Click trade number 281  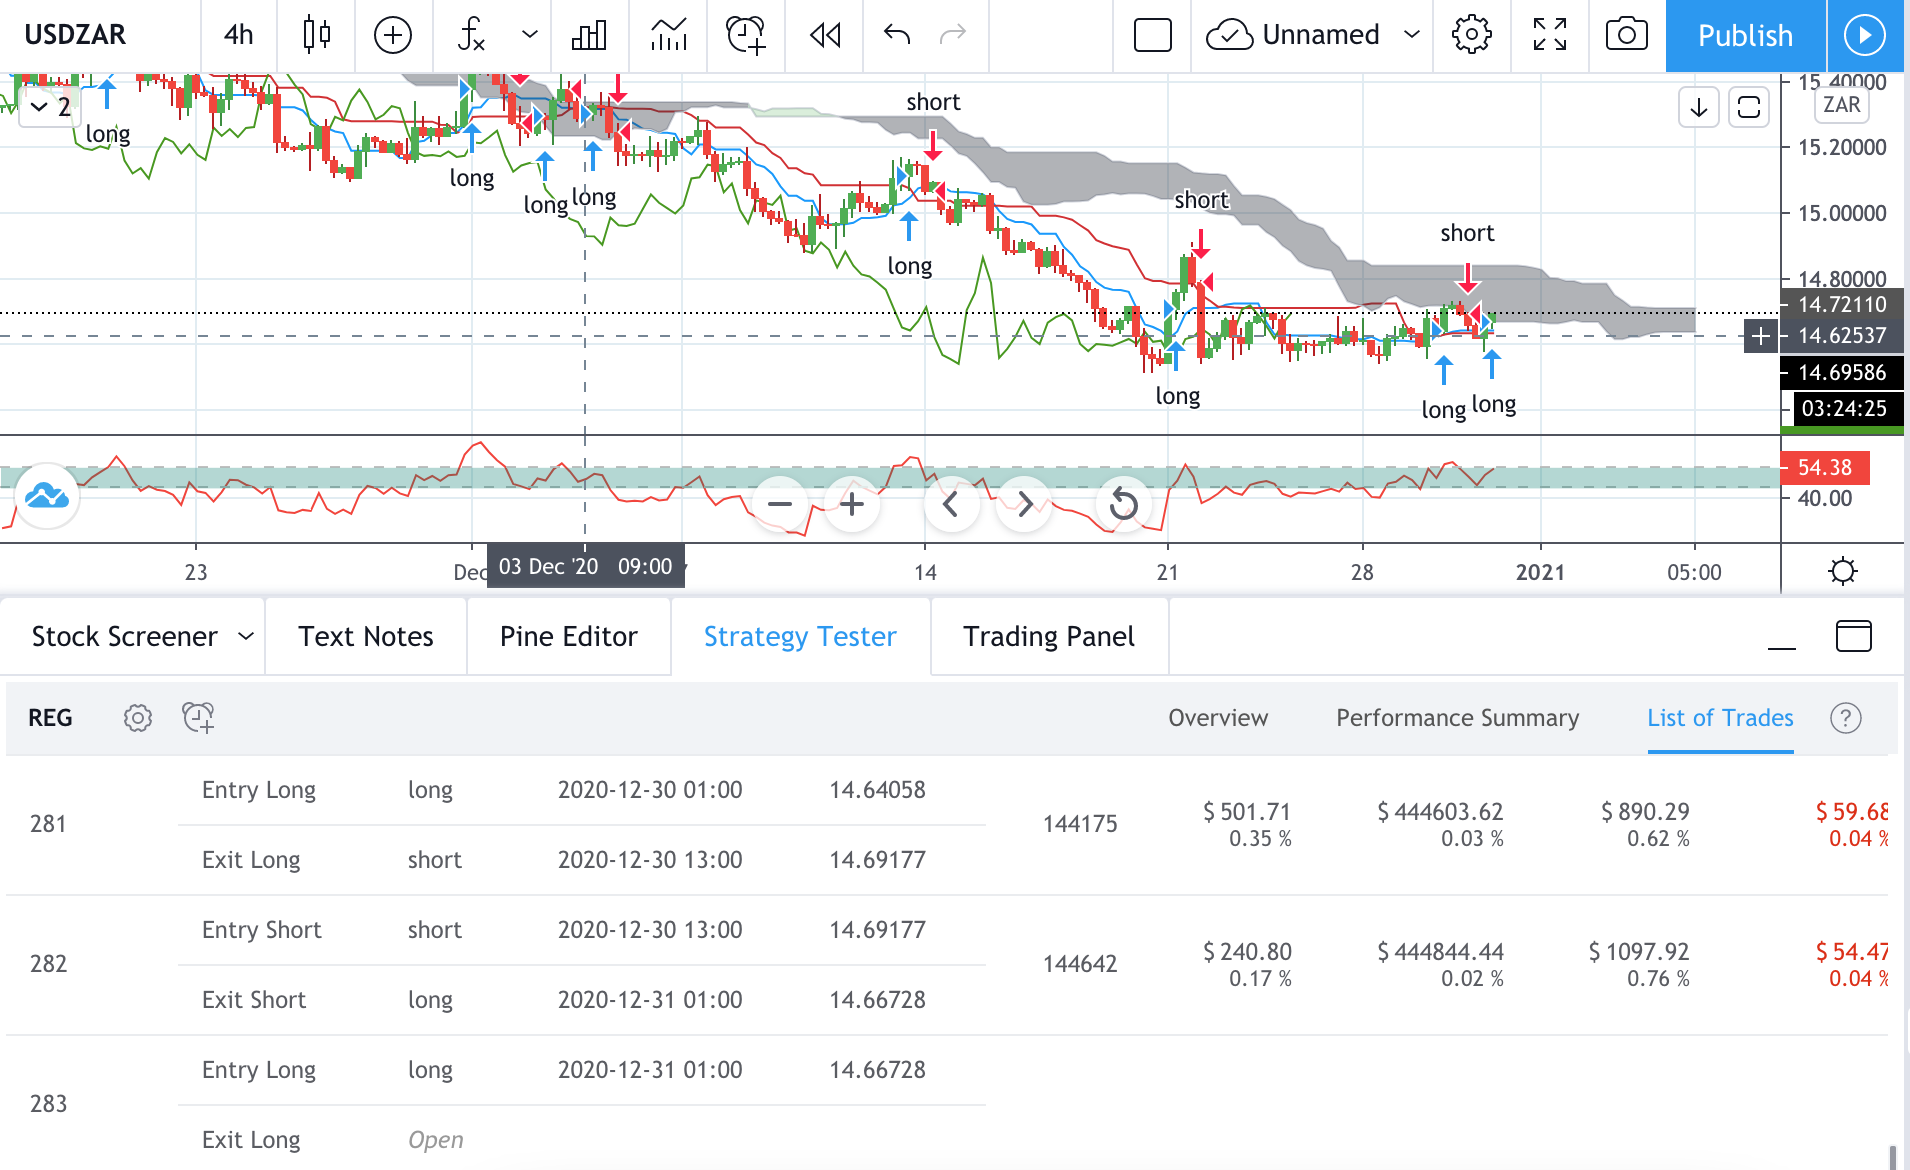(x=48, y=824)
